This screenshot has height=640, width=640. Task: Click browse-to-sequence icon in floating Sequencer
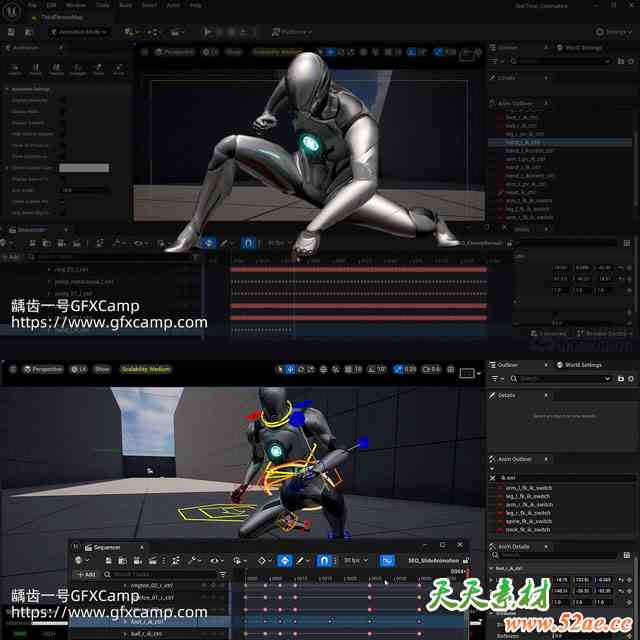point(122,561)
